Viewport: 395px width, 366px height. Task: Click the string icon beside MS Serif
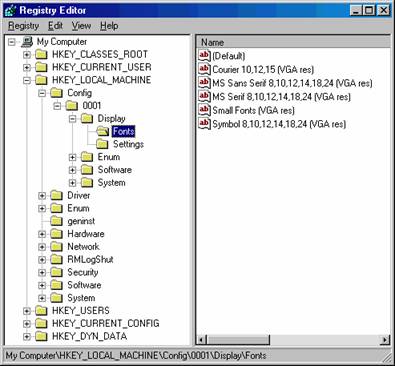click(204, 96)
